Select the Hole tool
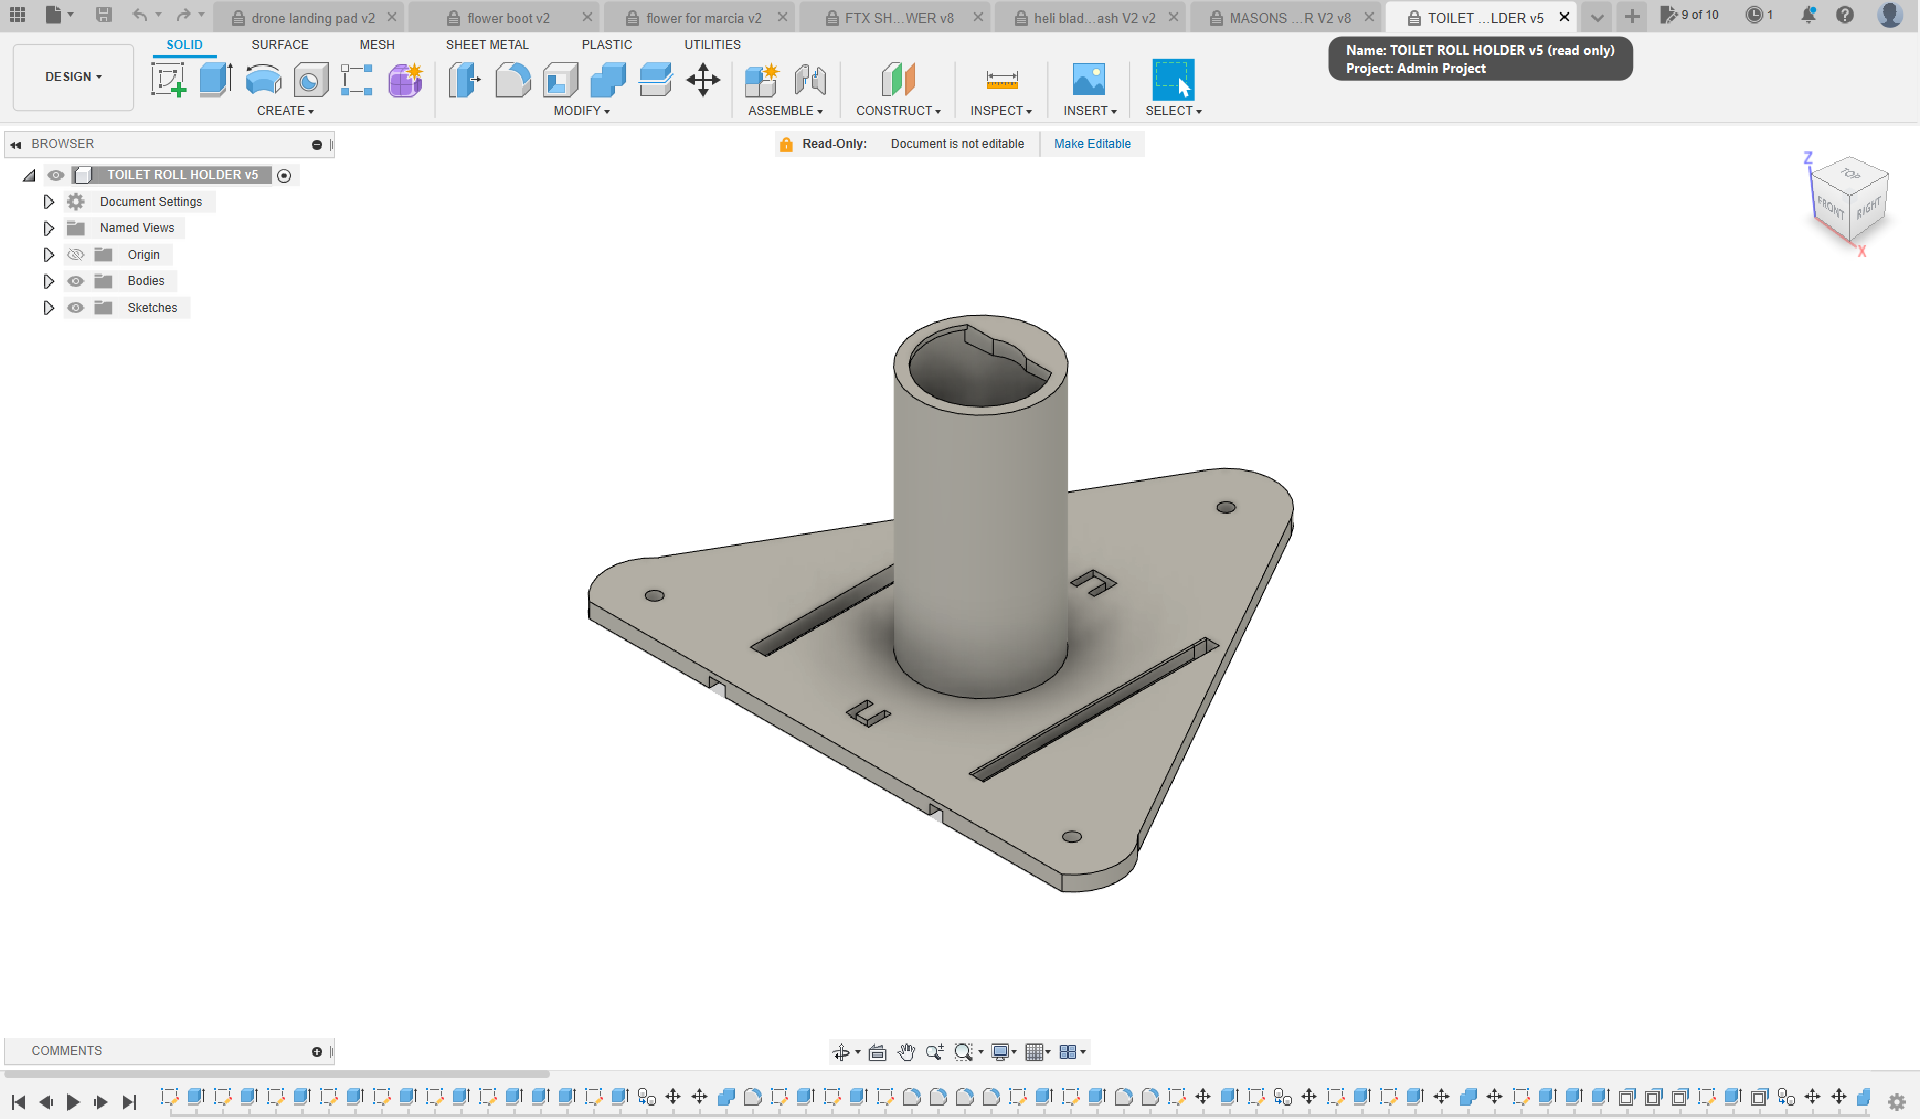This screenshot has height=1119, width=1920. tap(310, 79)
